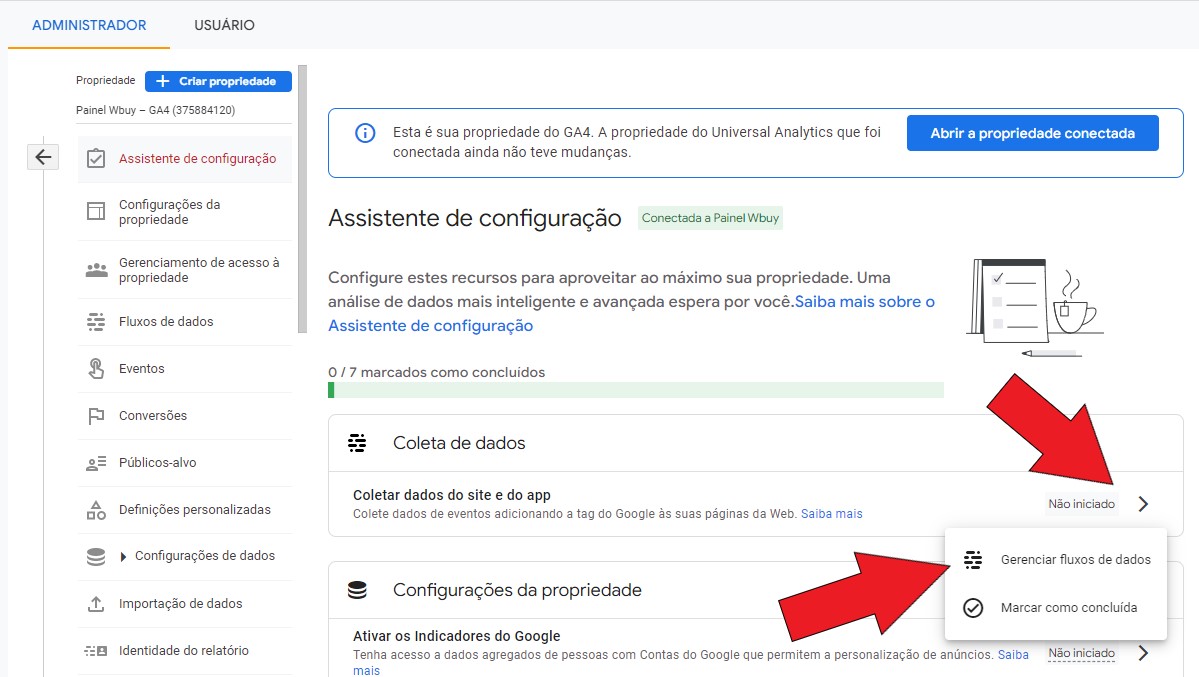Image resolution: width=1199 pixels, height=677 pixels.
Task: Click Gerenciamento de acesso people icon
Action: 96,270
